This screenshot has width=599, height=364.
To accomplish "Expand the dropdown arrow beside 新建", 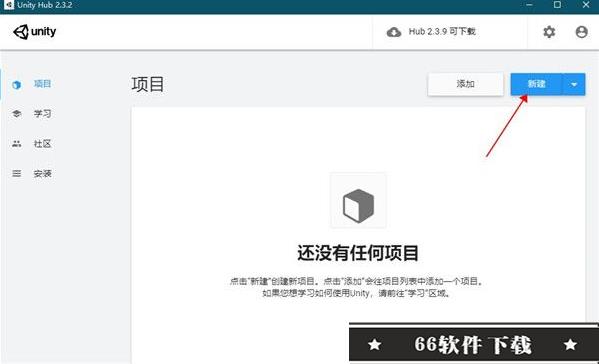I will pos(574,84).
